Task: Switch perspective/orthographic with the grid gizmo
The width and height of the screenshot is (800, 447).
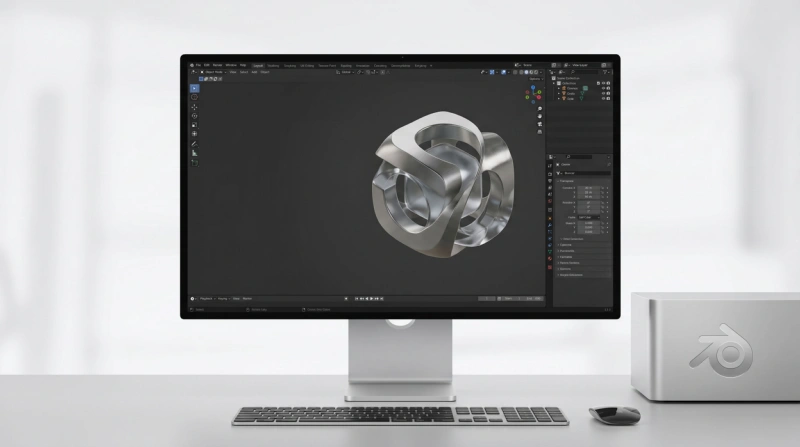Action: pyautogui.click(x=540, y=132)
